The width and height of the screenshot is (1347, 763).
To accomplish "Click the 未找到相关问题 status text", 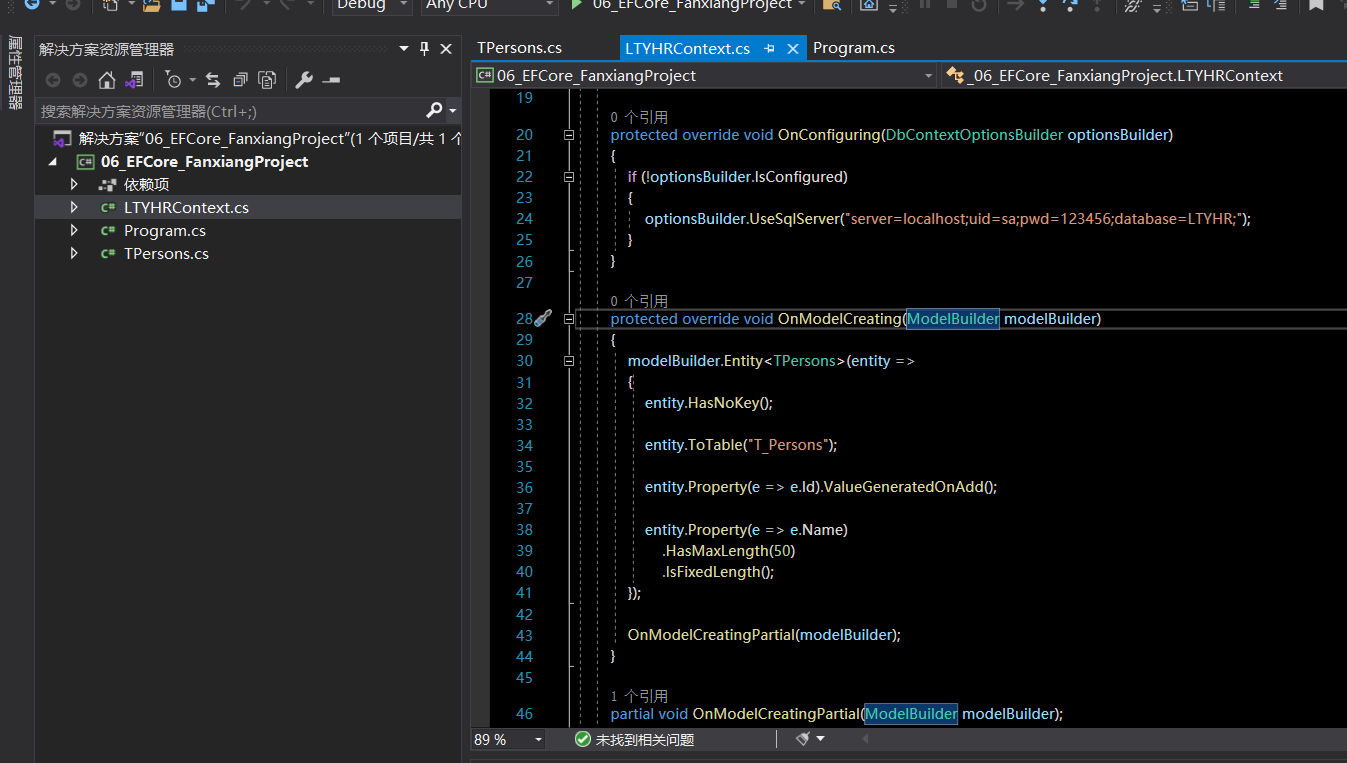I will pos(645,740).
